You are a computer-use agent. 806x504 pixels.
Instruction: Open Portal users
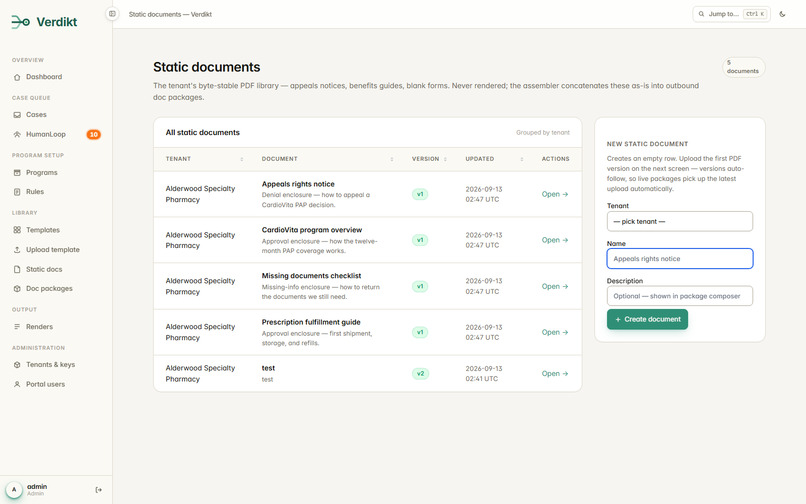click(x=46, y=384)
